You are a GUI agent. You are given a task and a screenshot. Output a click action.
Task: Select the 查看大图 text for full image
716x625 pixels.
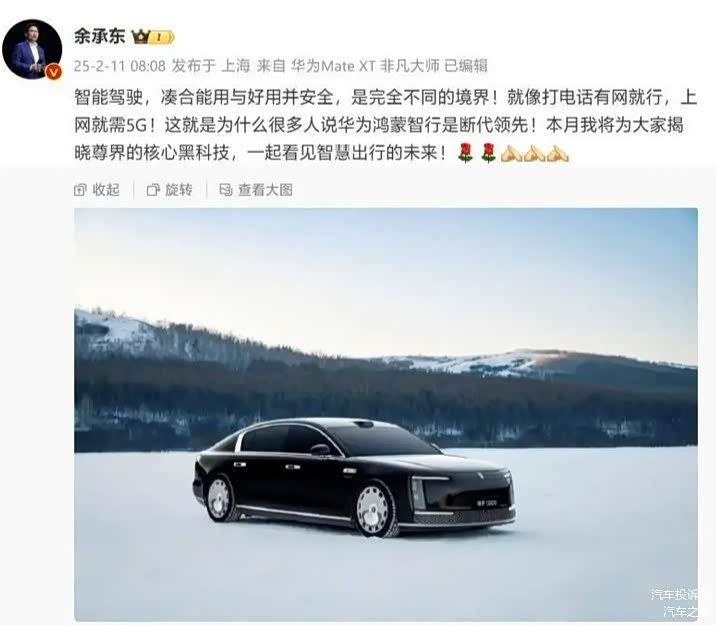point(265,190)
